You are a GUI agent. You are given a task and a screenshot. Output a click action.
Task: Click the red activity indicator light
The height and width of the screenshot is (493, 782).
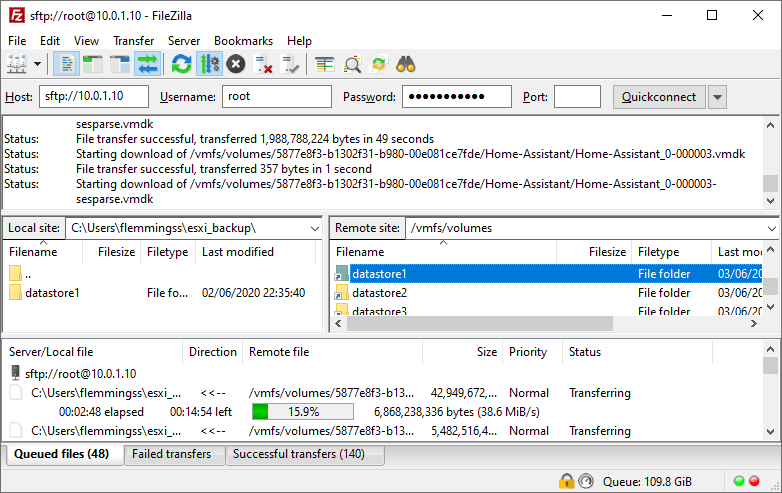(x=754, y=481)
